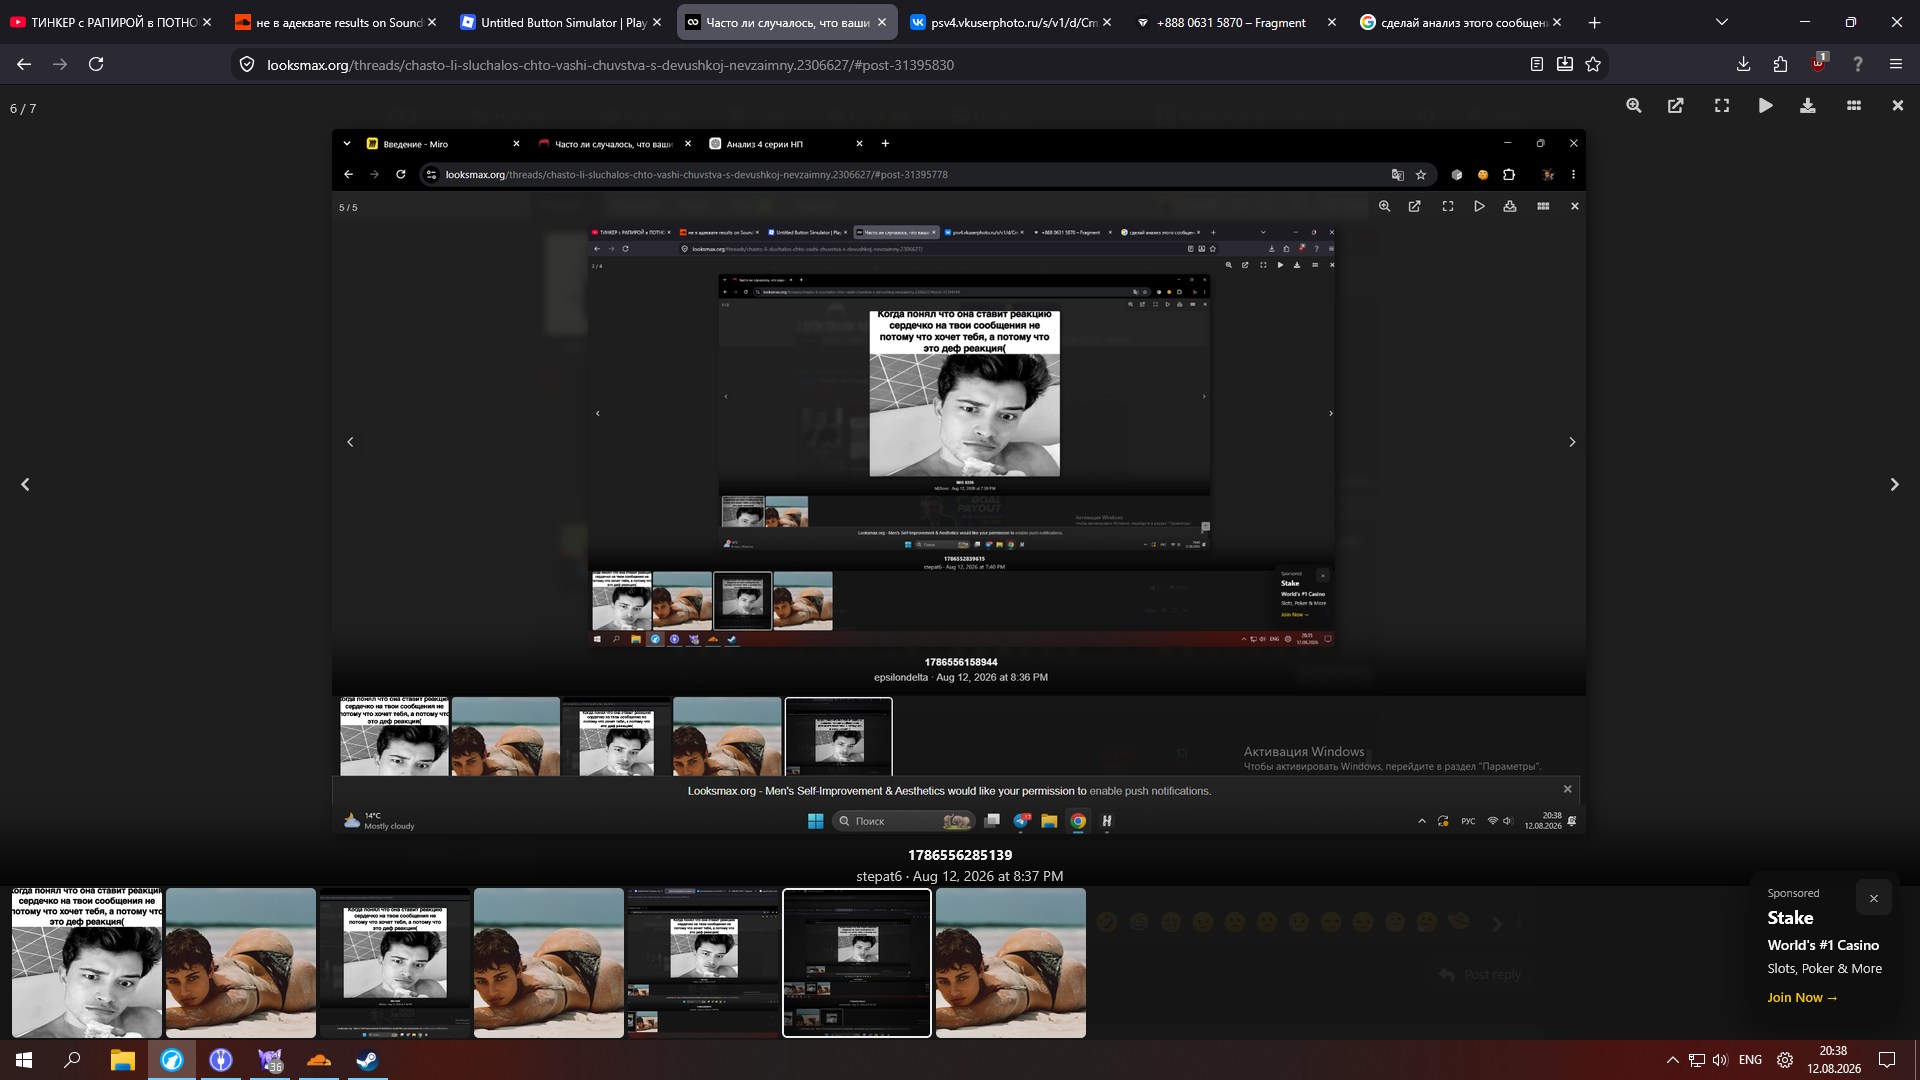Open the cat icon app with 36 badge
The height and width of the screenshot is (1080, 1920).
270,1060
